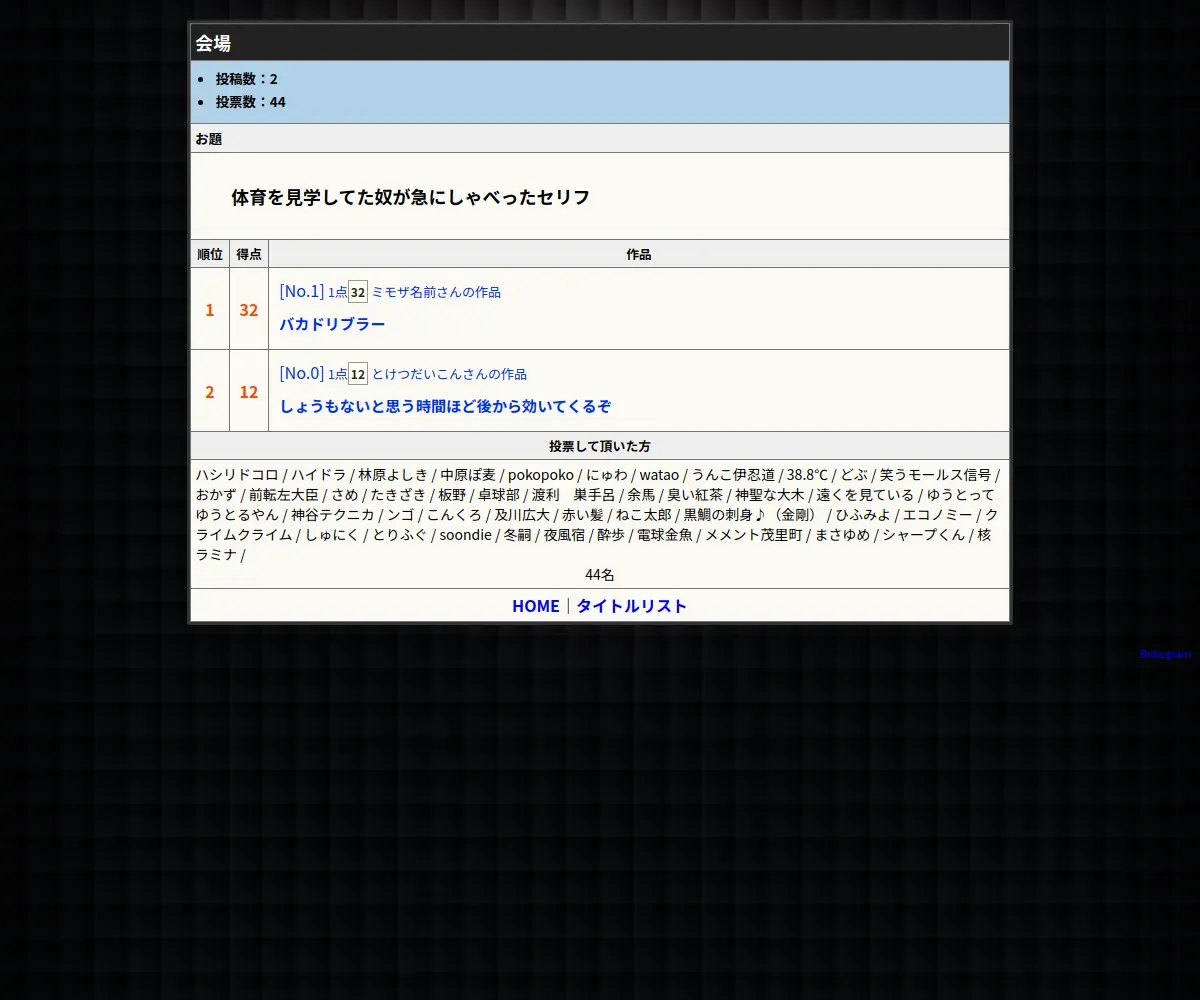Click voter name pokopoko
The width and height of the screenshot is (1200, 1000).
click(541, 475)
